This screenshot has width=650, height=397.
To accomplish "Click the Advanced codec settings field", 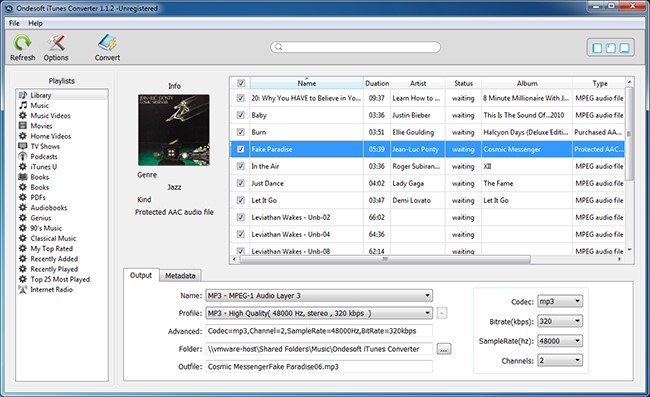I will (319, 331).
